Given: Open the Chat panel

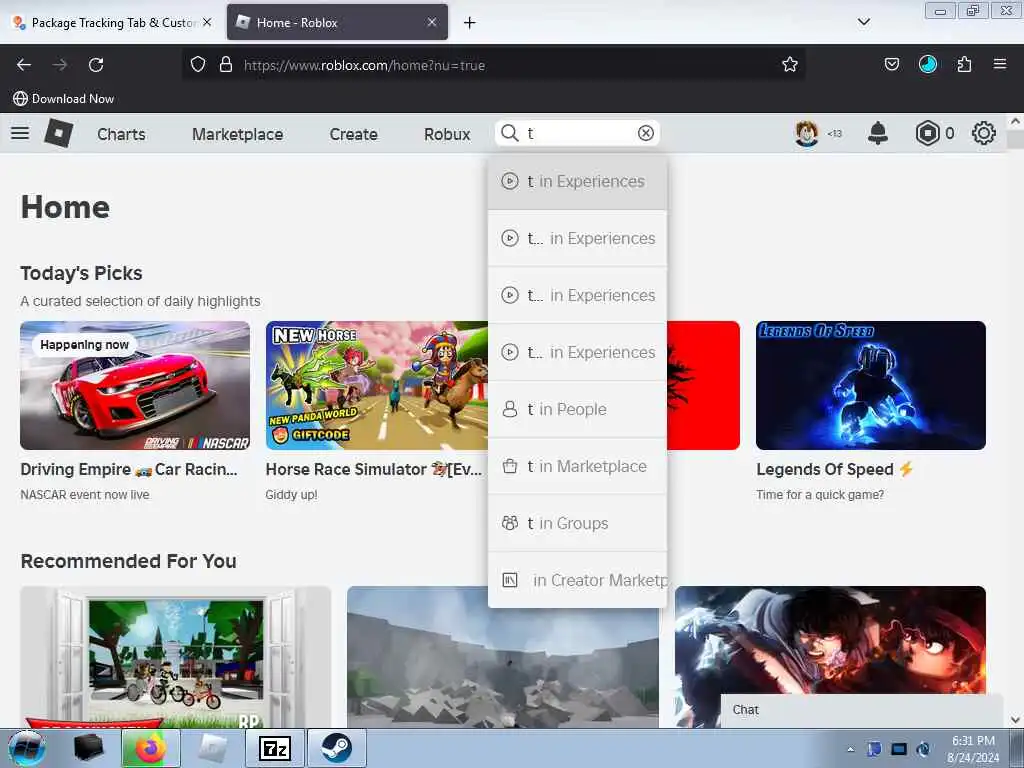Looking at the screenshot, I should (x=861, y=710).
